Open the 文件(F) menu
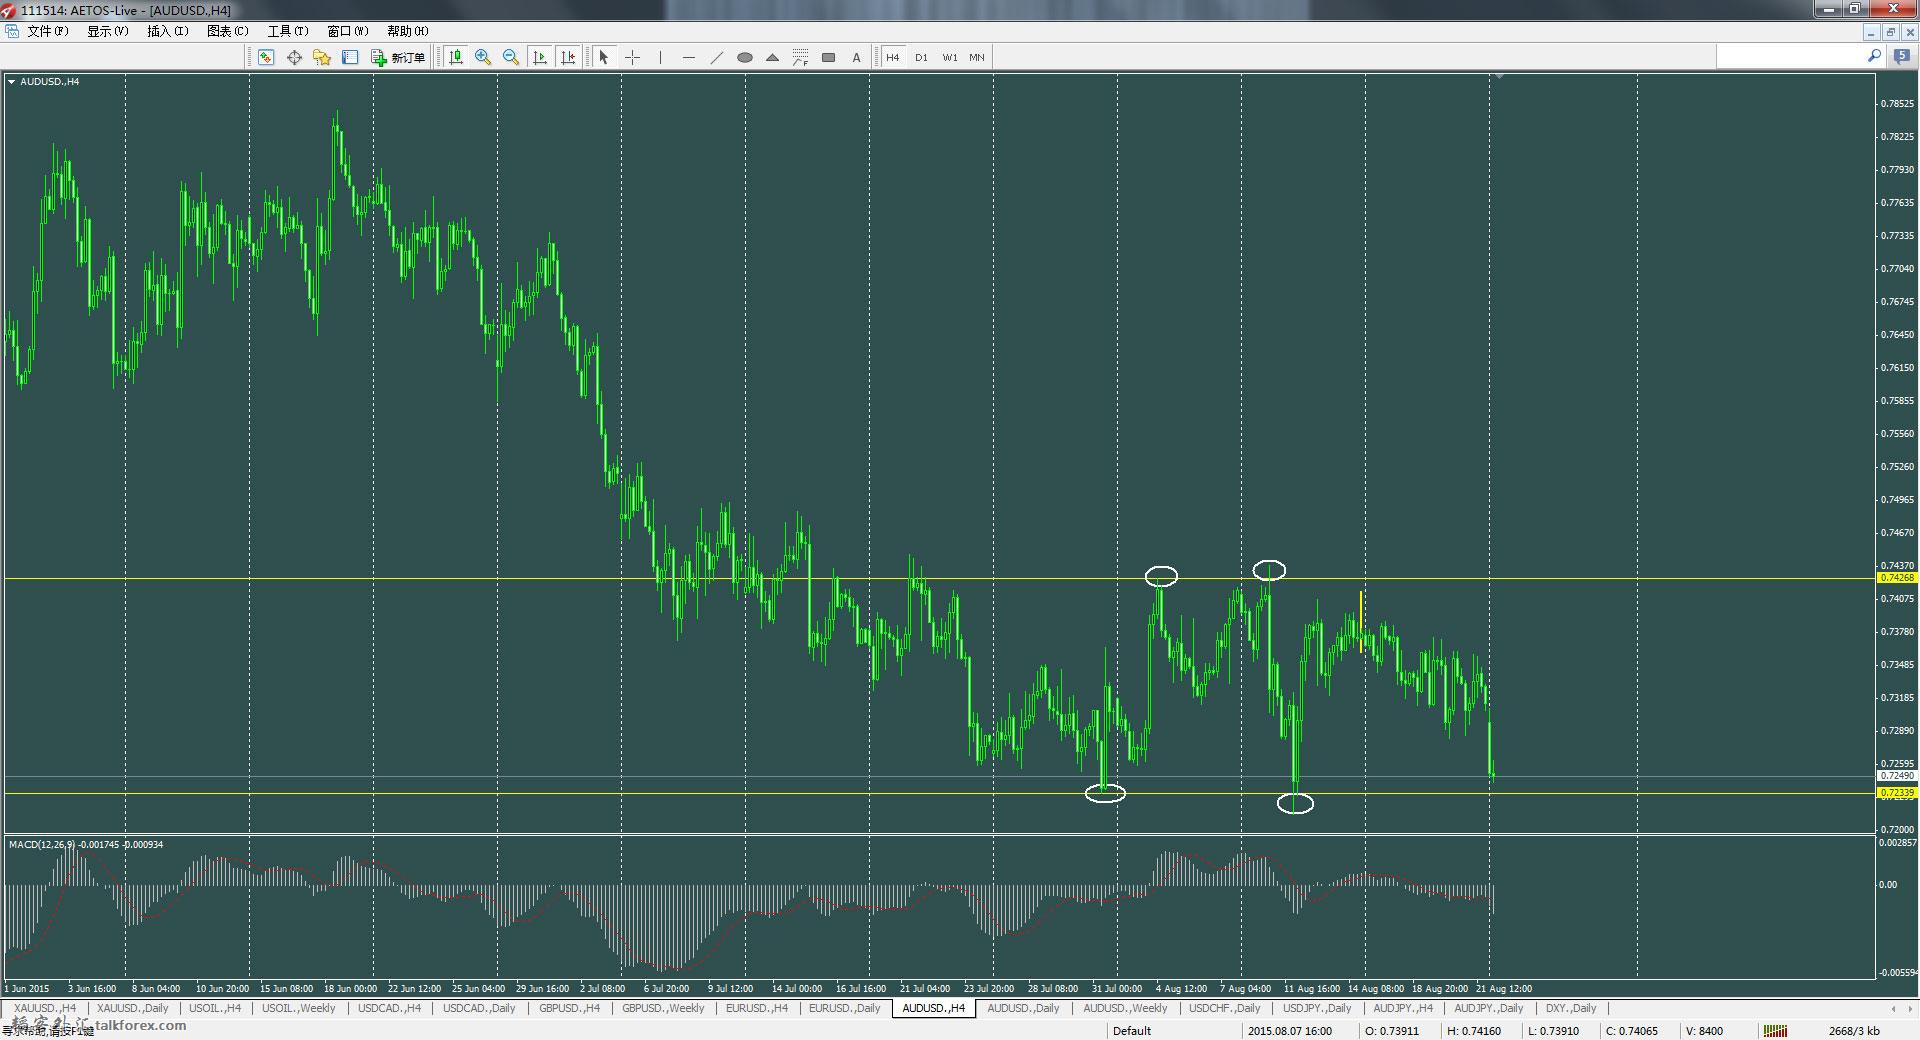 click(48, 31)
